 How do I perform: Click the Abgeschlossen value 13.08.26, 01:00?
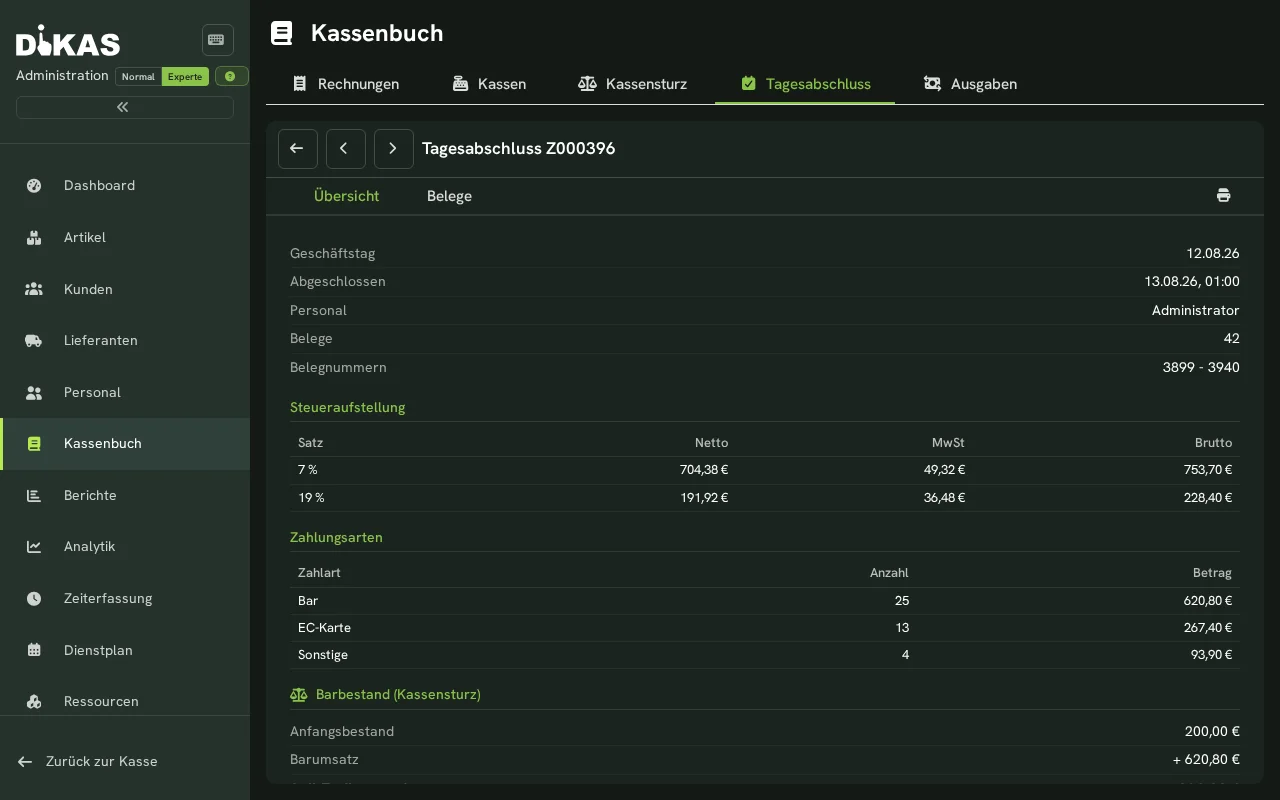[x=1192, y=282]
